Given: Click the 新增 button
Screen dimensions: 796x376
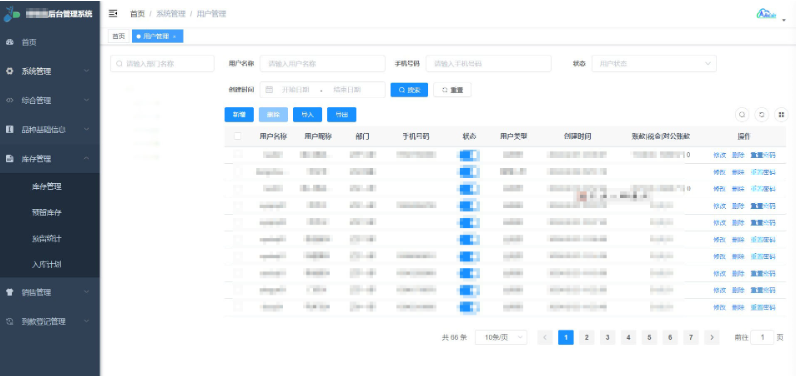Looking at the screenshot, I should coord(239,115).
